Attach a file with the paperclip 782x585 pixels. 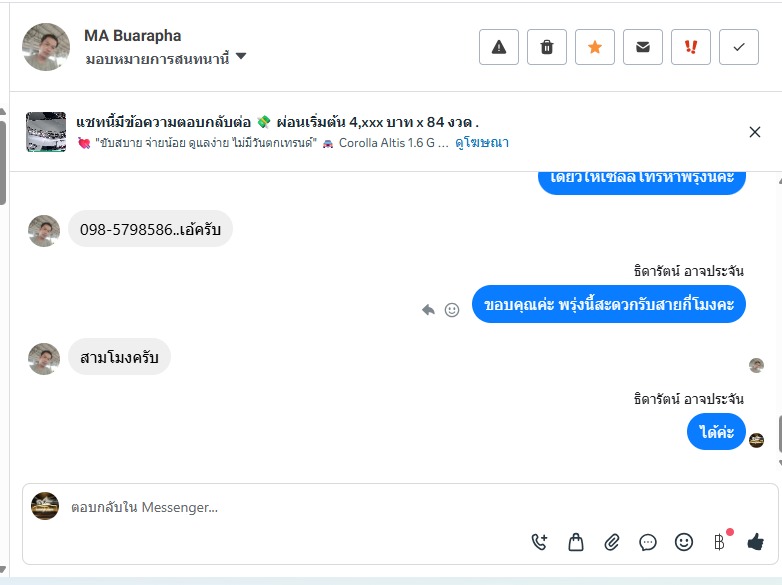[x=612, y=542]
